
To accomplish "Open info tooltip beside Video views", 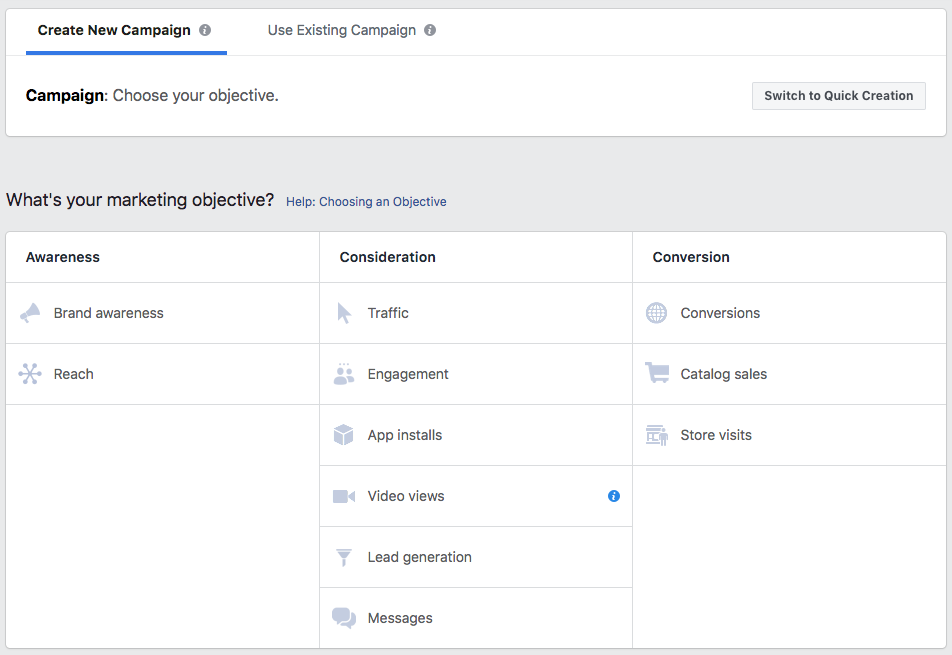I will [614, 496].
